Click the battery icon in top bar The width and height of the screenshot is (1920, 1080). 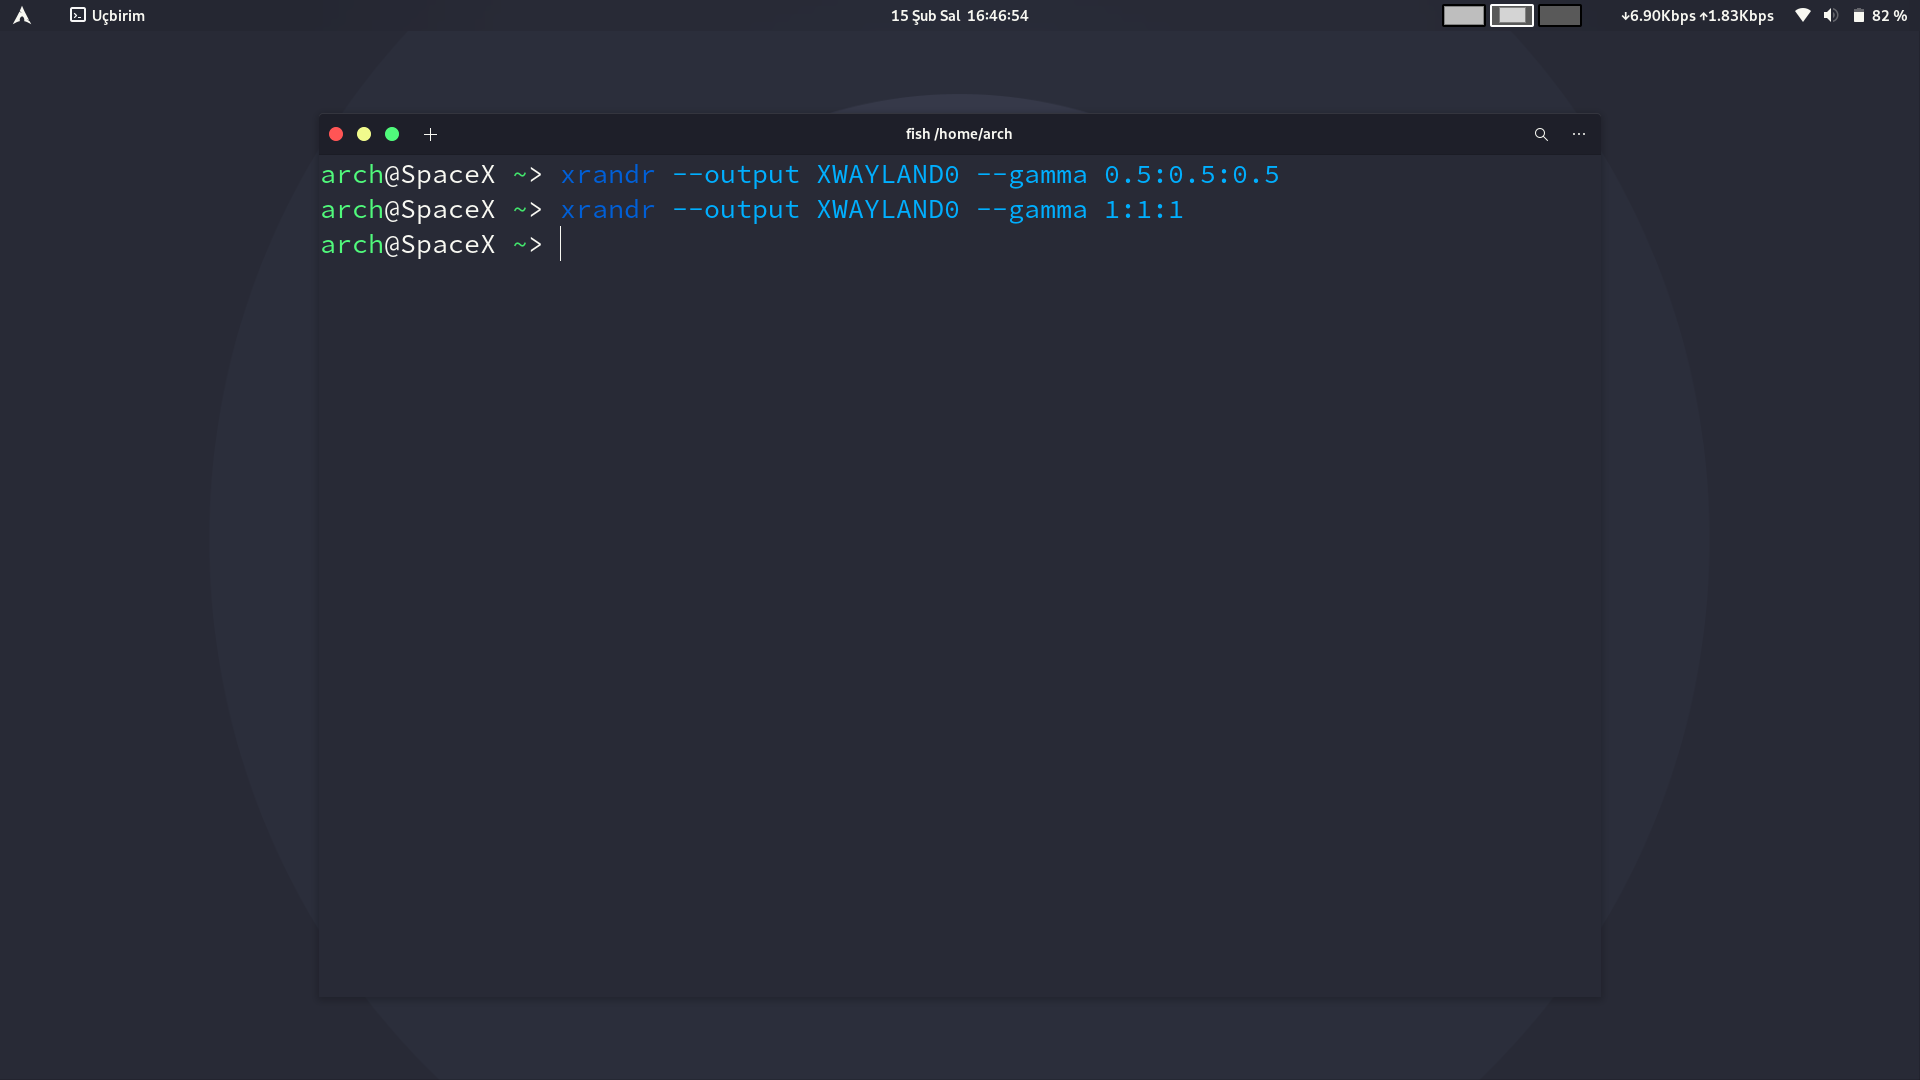pos(1858,15)
